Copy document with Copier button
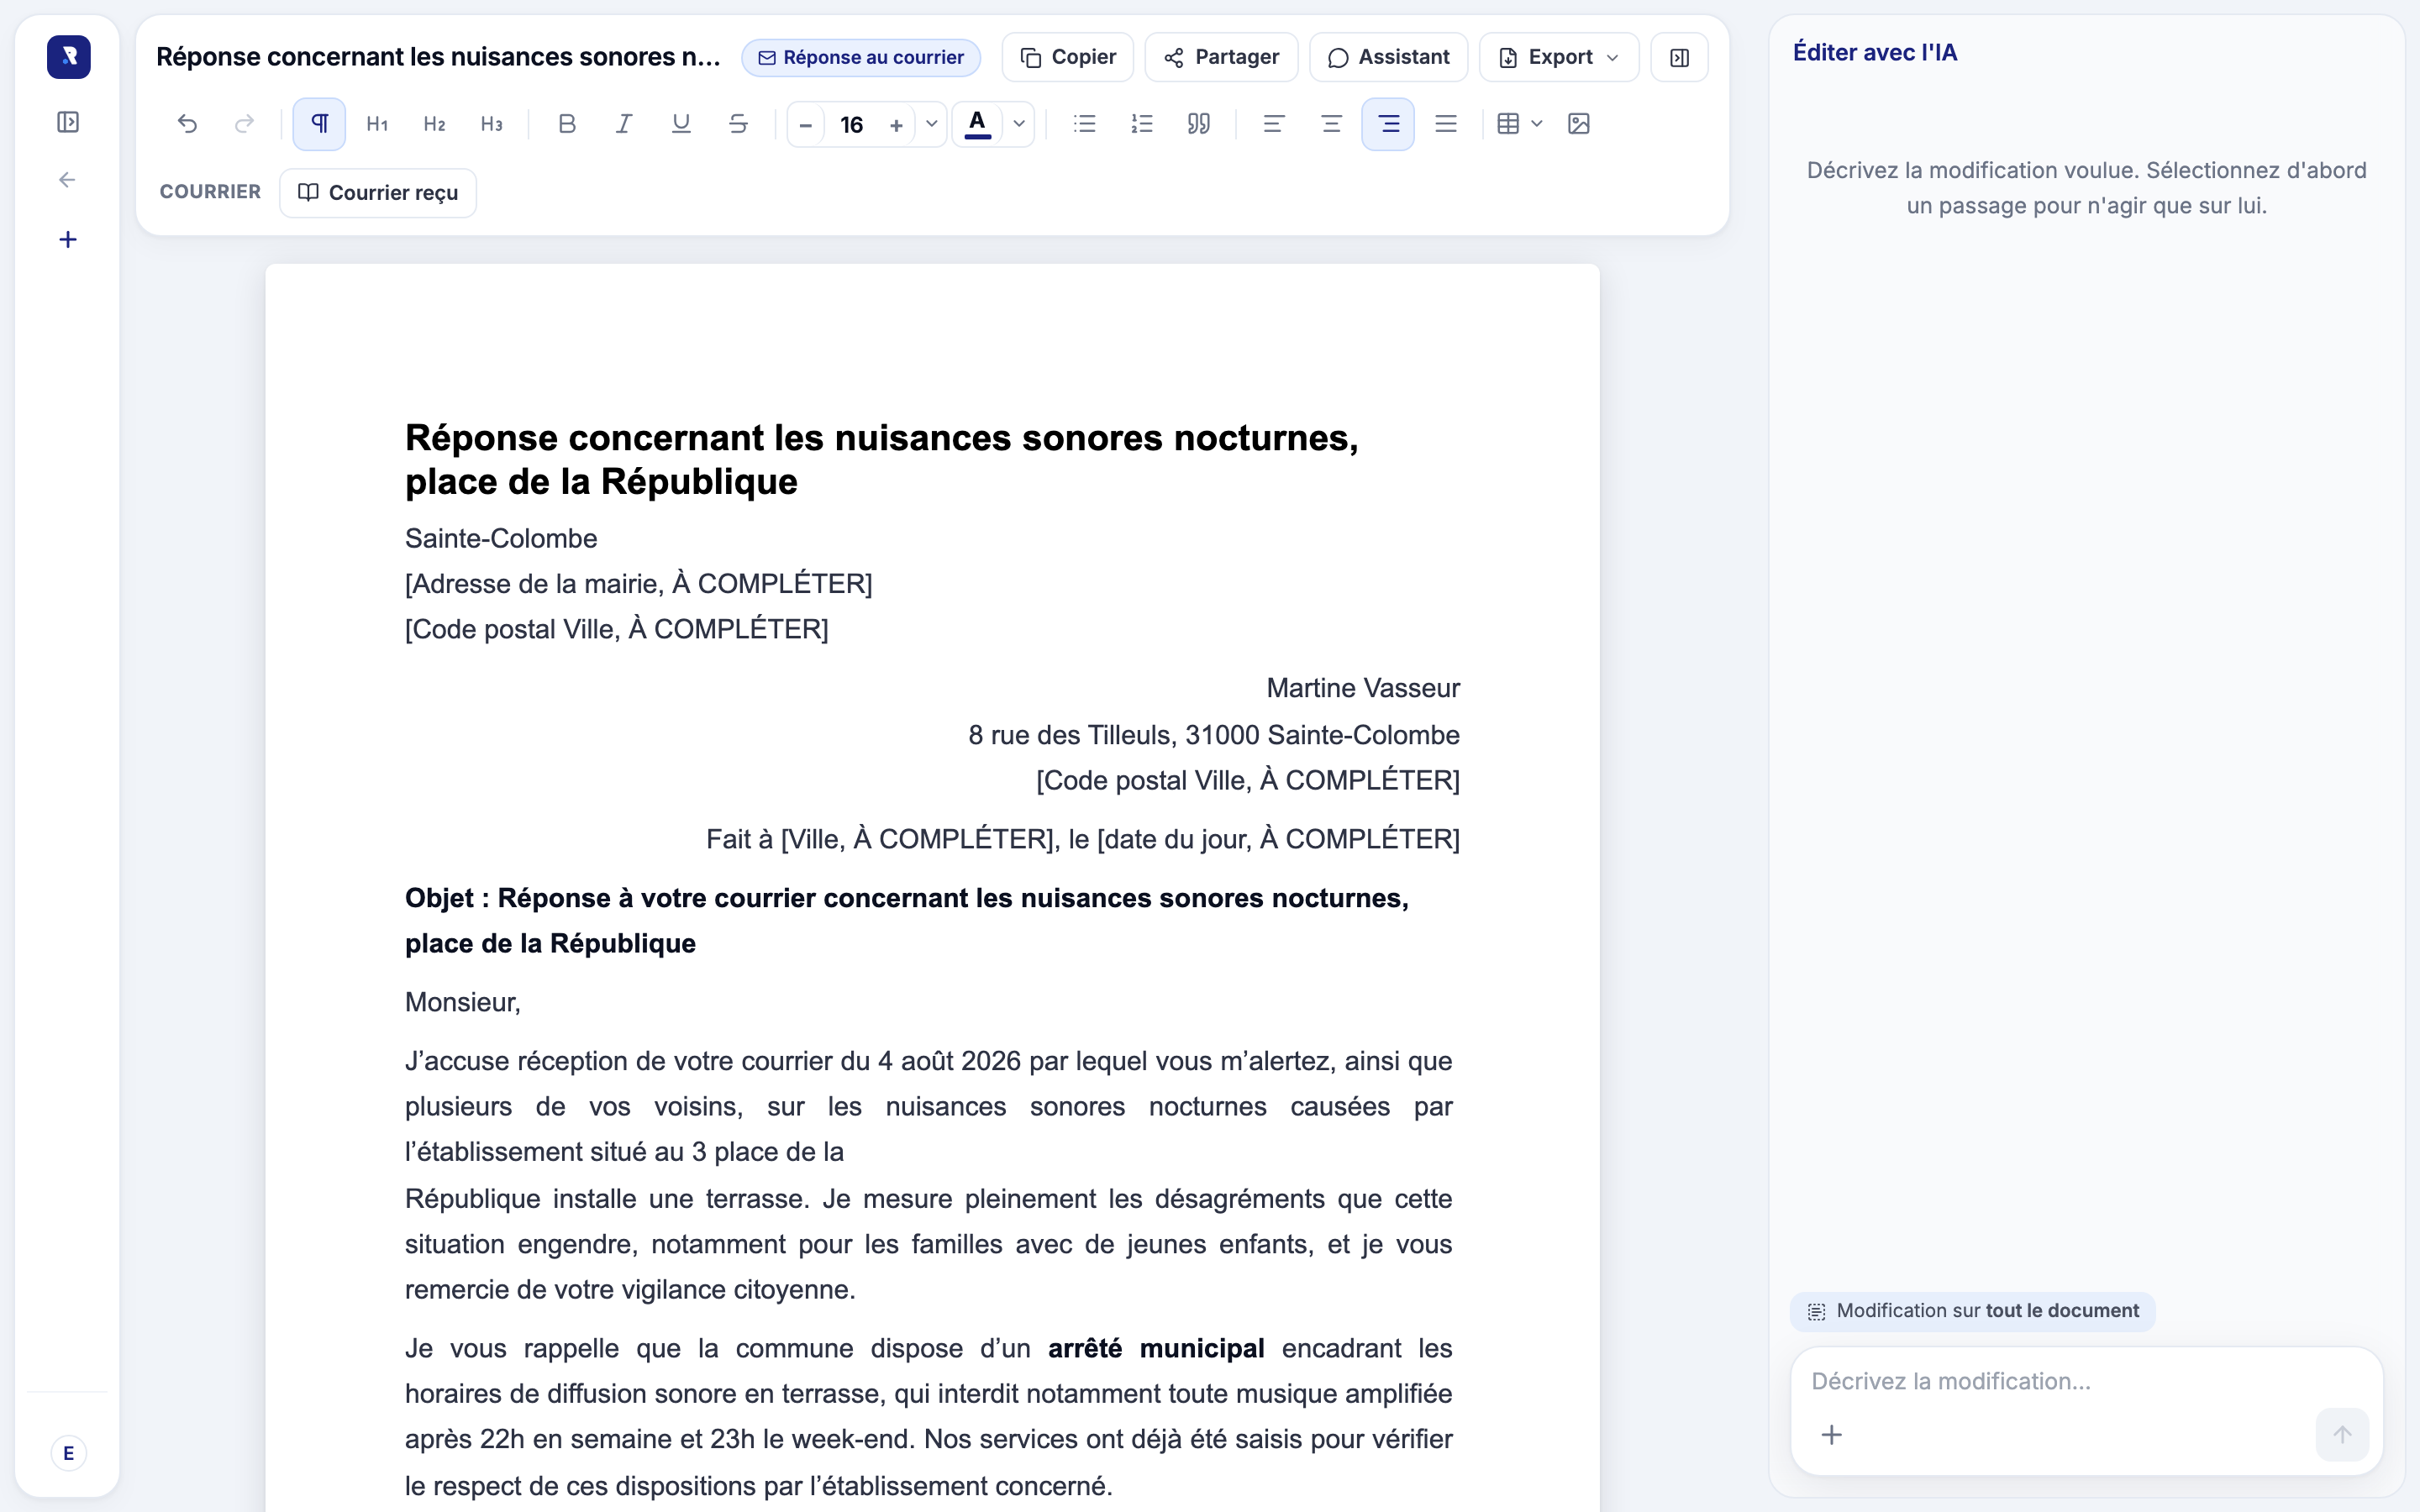Screen dimensions: 2420x1512 point(1068,57)
